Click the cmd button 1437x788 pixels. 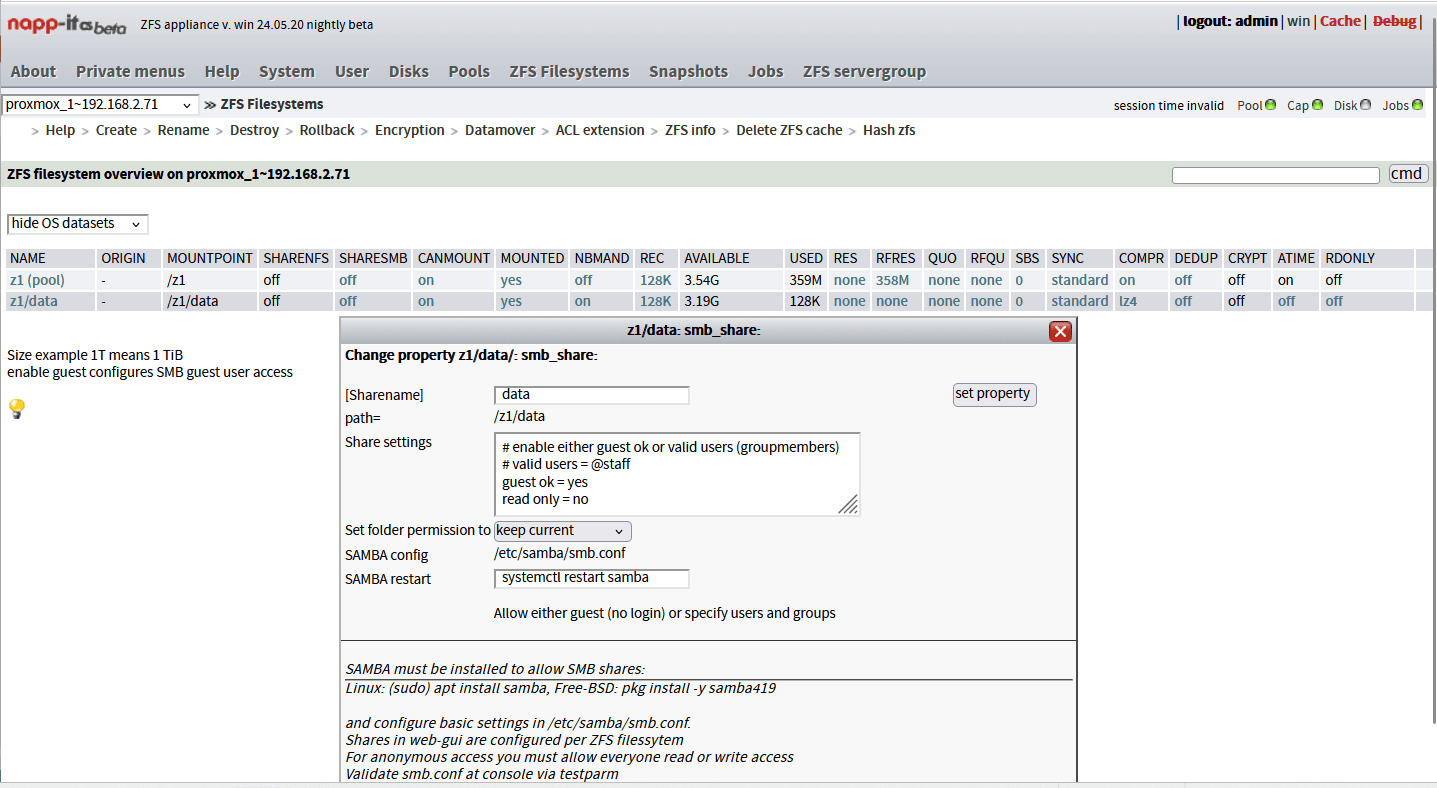coord(1408,174)
